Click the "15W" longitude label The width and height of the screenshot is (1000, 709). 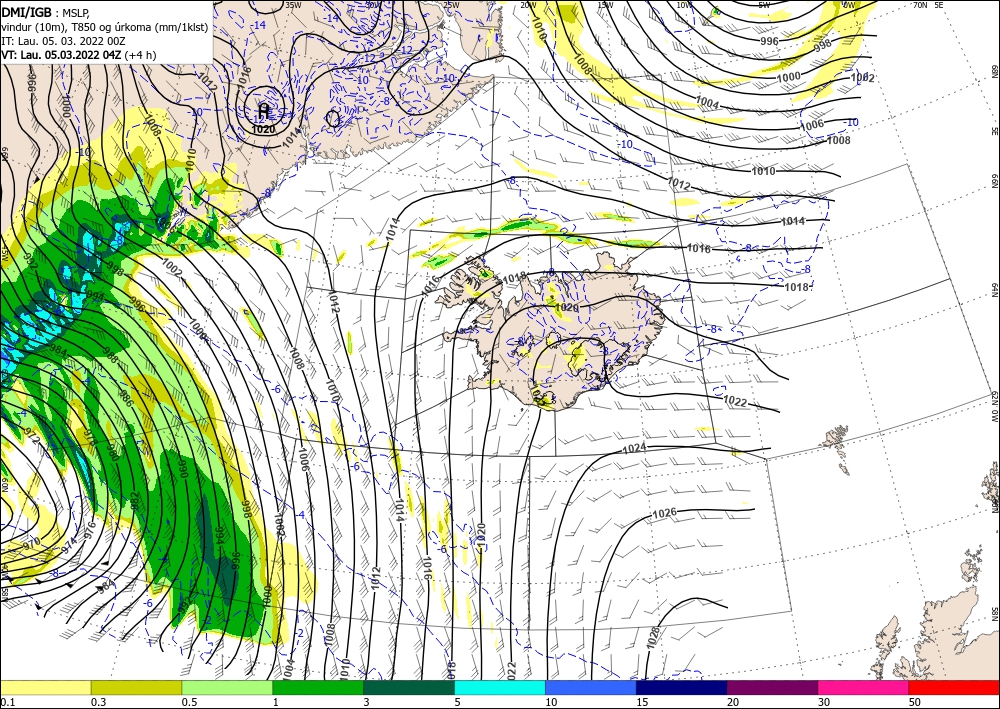(605, 5)
